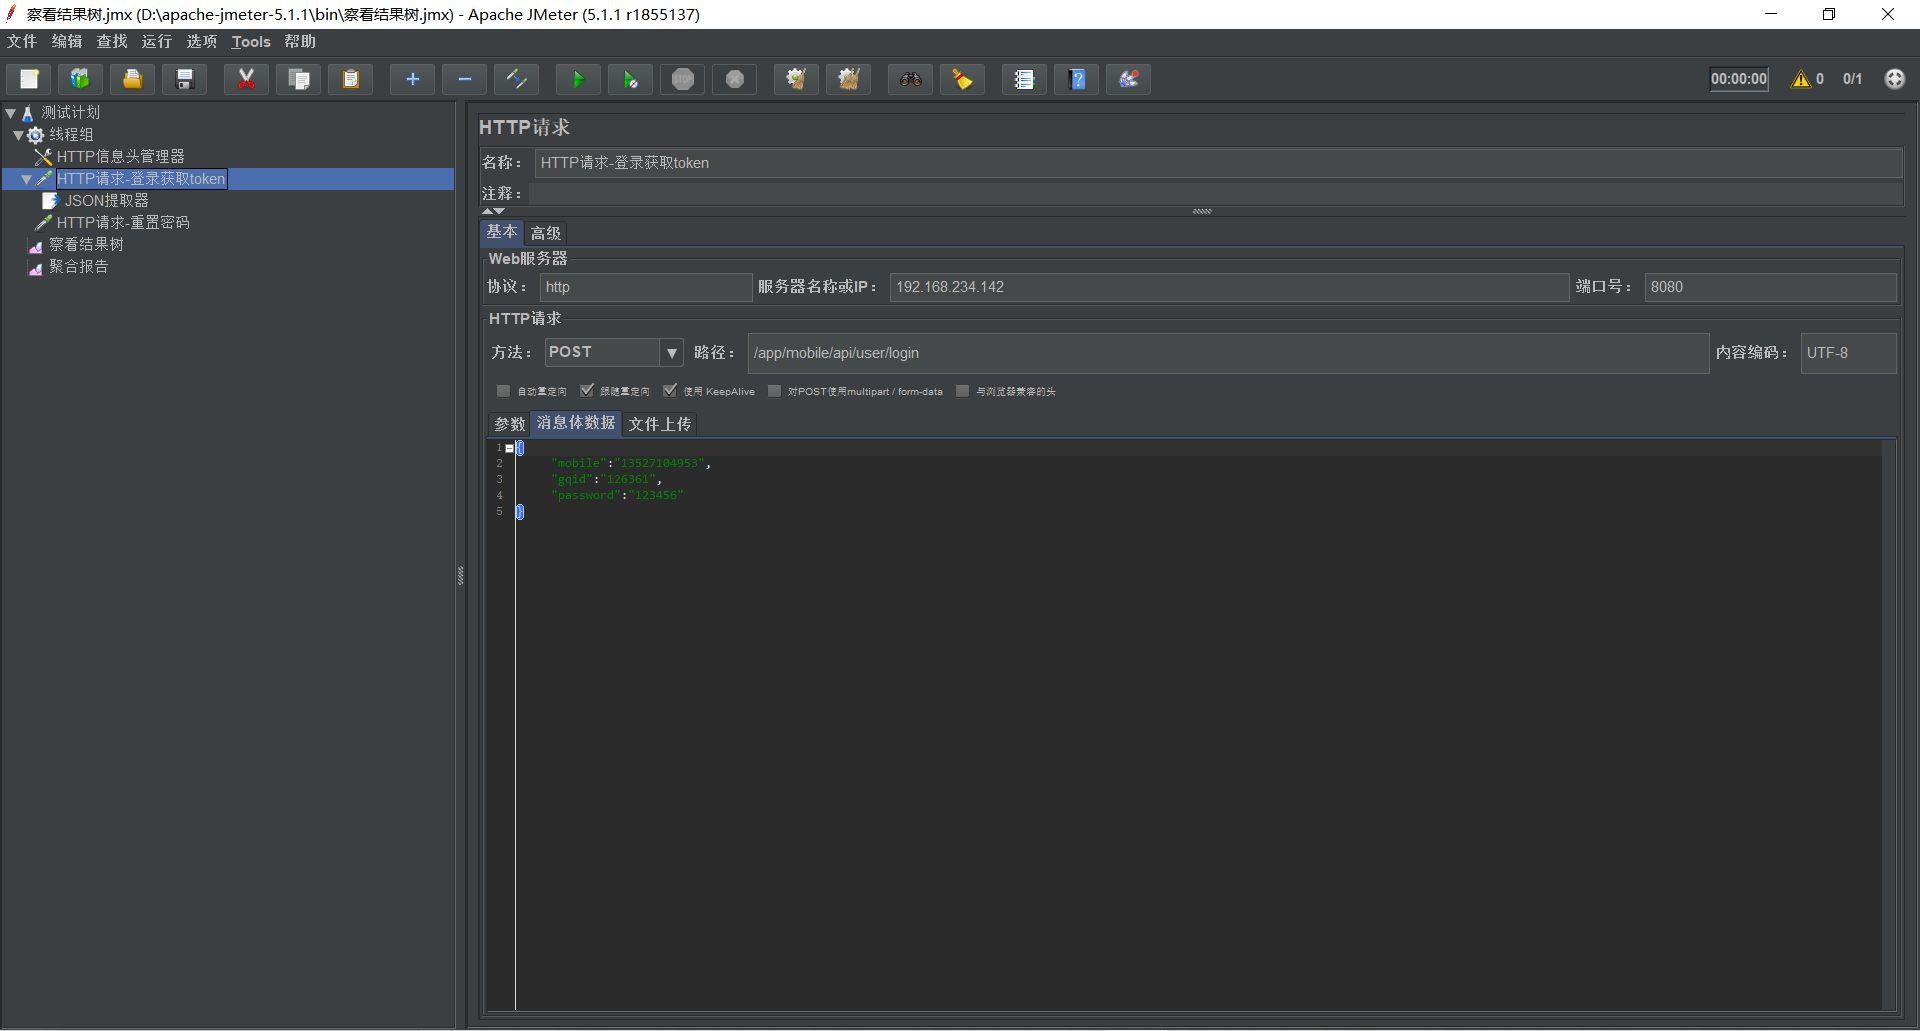The width and height of the screenshot is (1920, 1031).
Task: Open the HTTP method dropdown showing POST
Action: point(671,352)
